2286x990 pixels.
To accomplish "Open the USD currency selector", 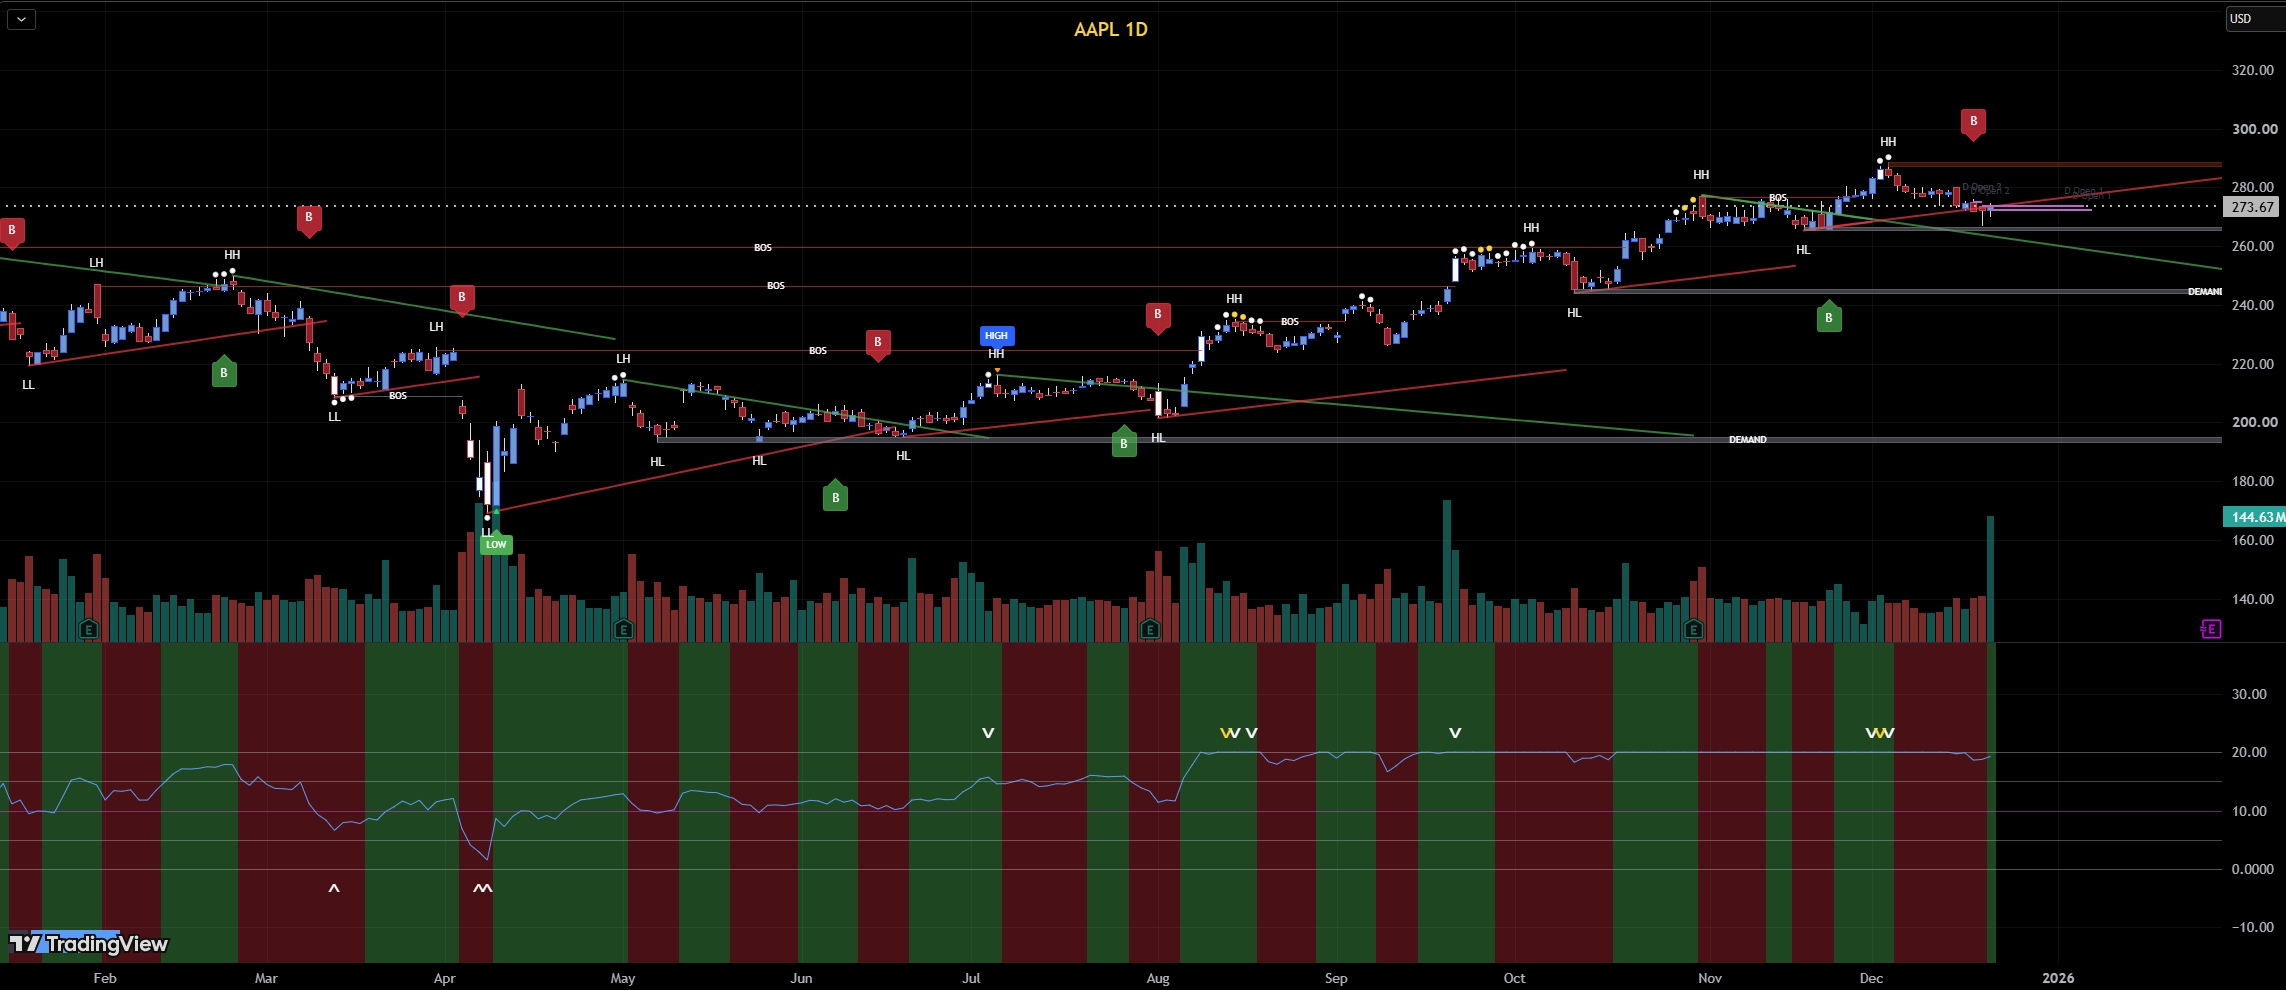I will pyautogui.click(x=2255, y=19).
